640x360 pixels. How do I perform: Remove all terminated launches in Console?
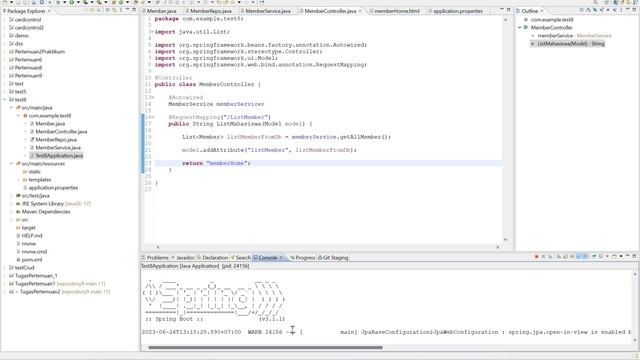[551, 257]
